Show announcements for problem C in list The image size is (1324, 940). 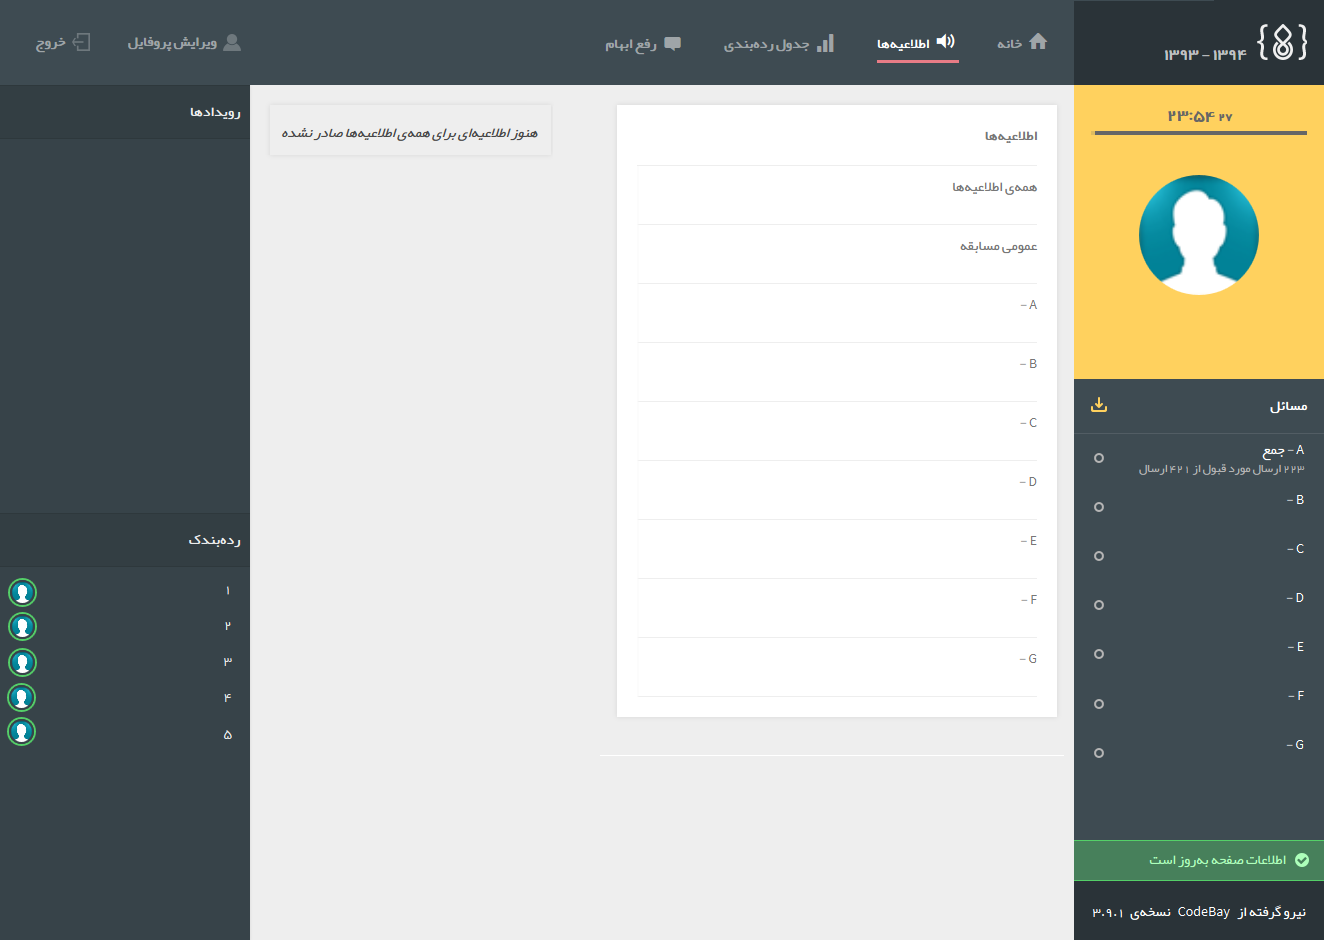coord(1028,423)
